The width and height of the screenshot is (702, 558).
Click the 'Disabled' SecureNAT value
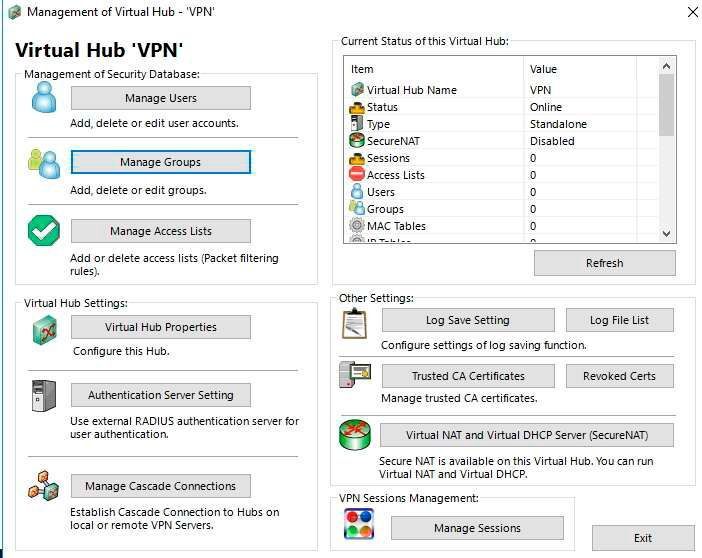[552, 141]
